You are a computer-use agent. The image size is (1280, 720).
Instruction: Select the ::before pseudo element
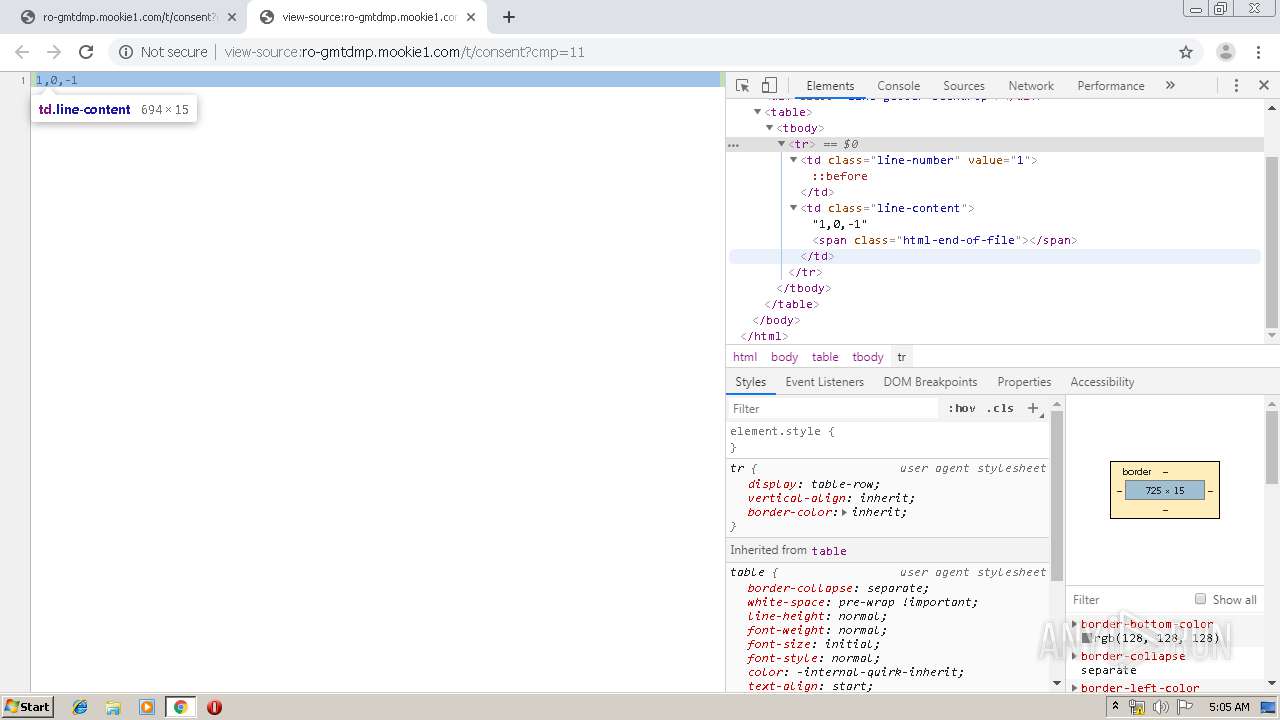(x=839, y=176)
